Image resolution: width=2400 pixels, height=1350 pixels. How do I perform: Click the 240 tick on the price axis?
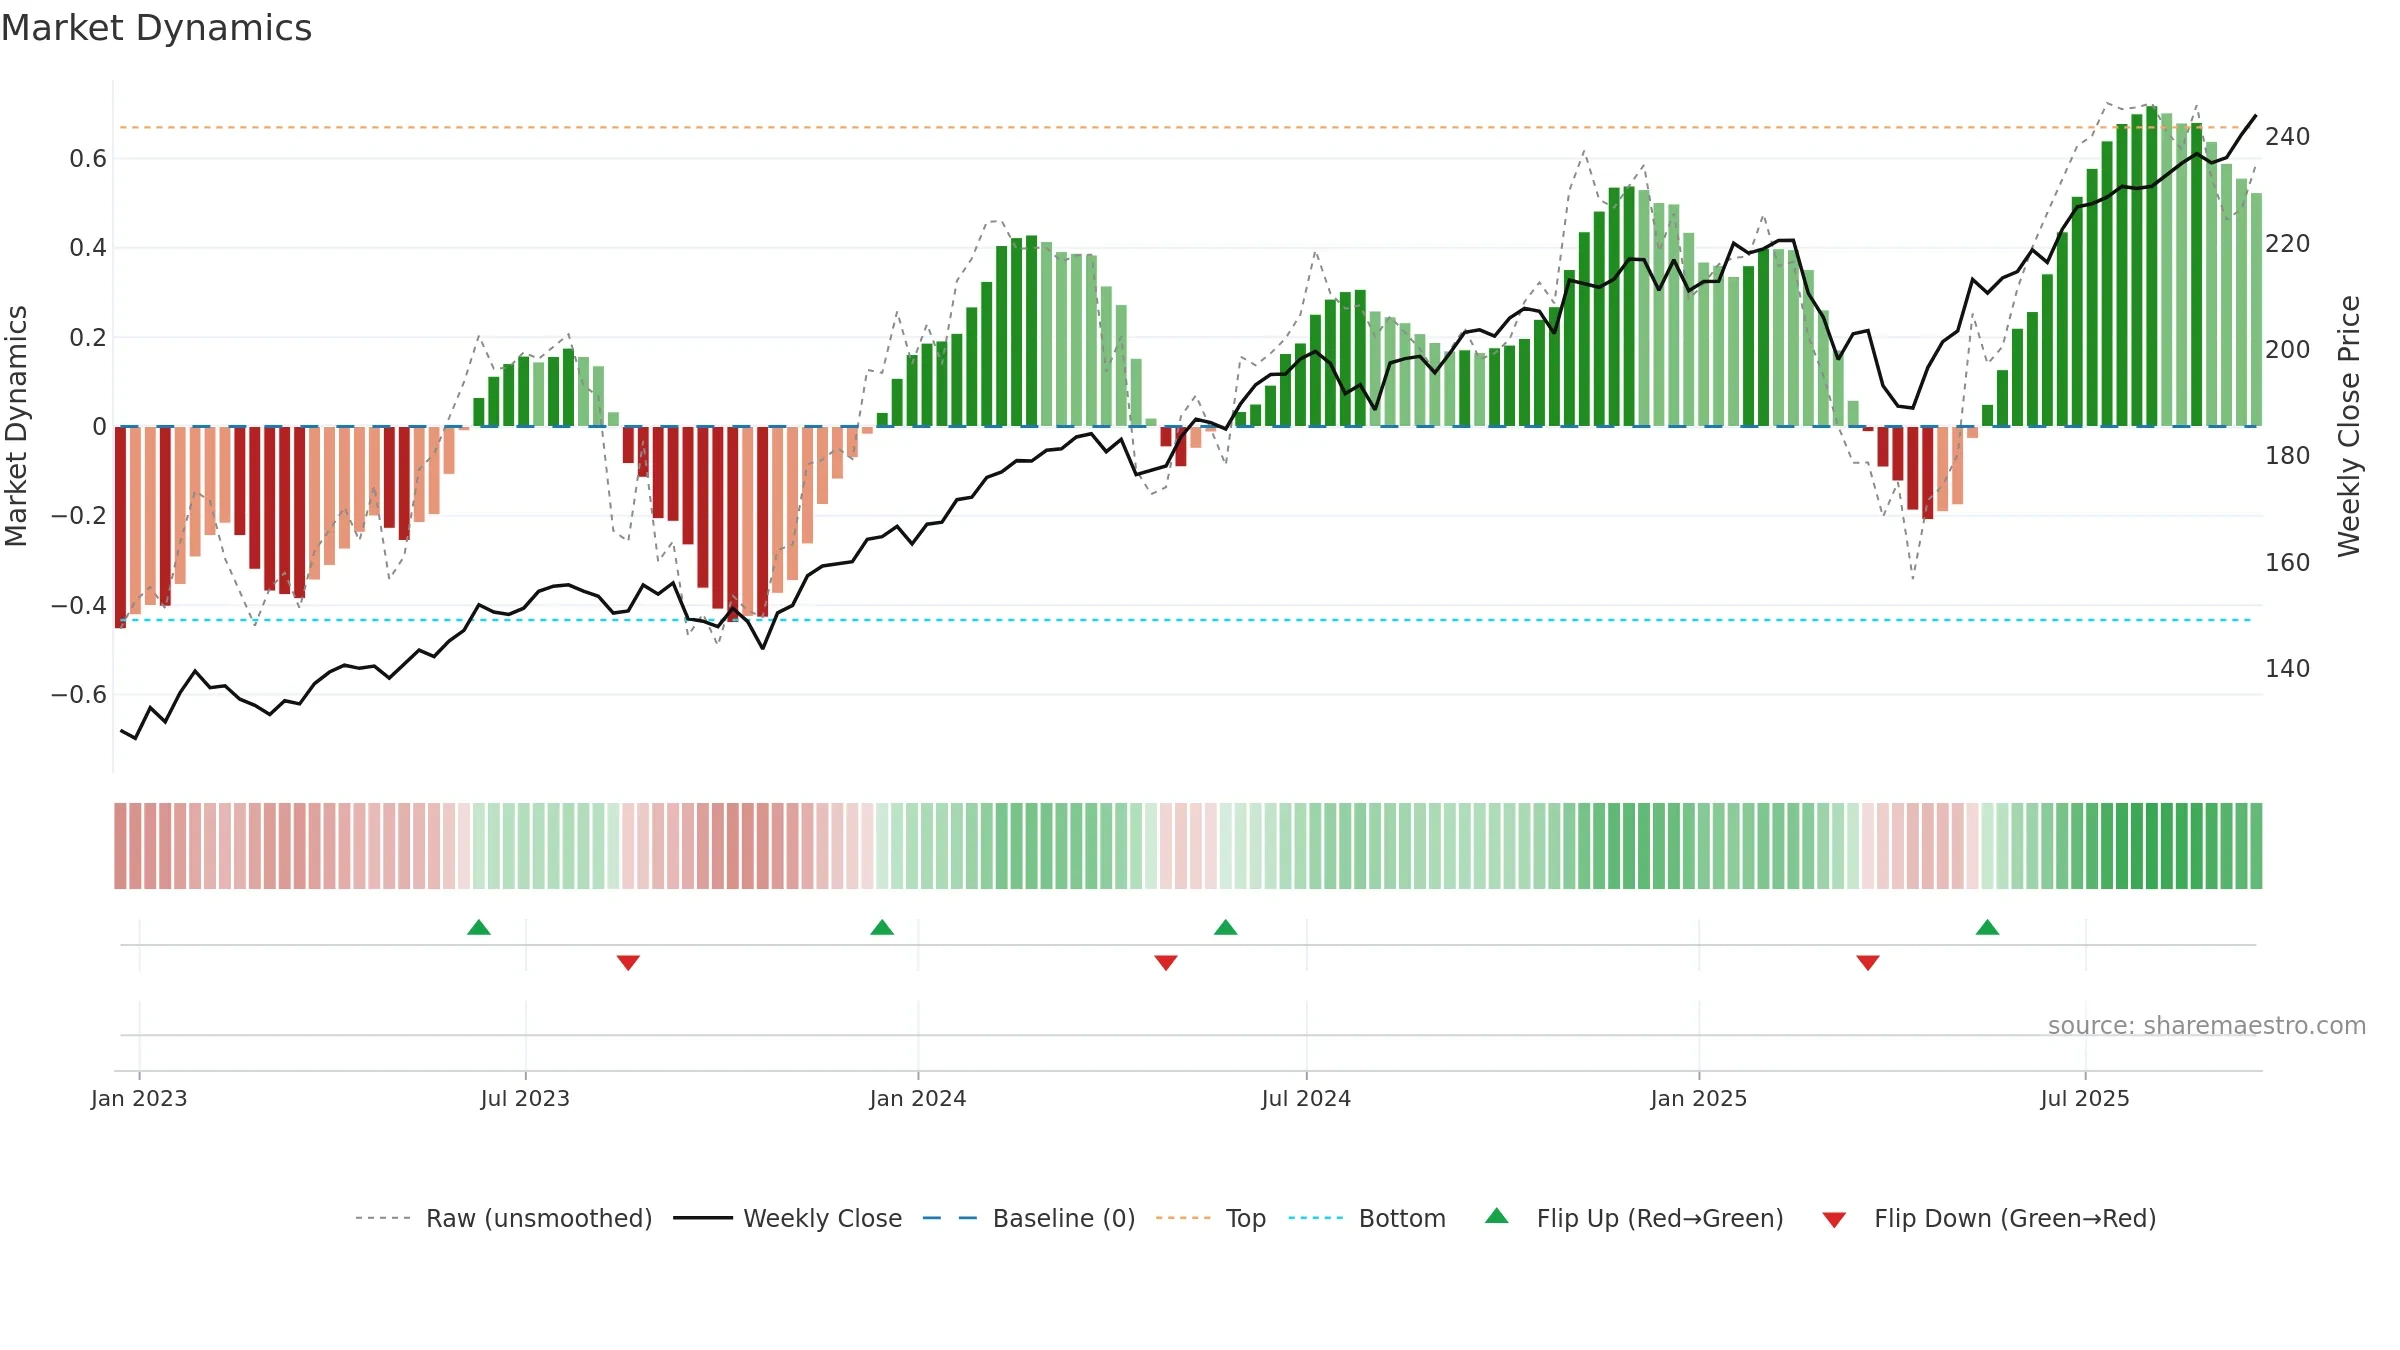tap(2288, 137)
